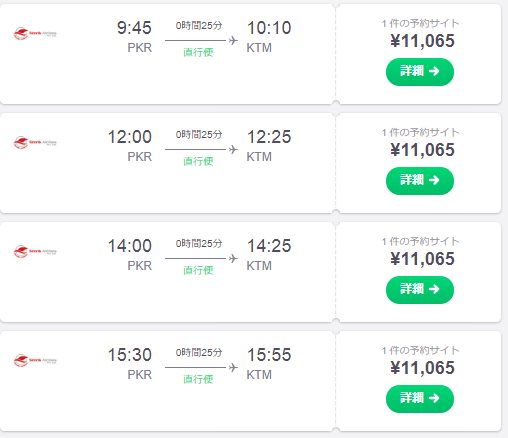Viewport: 508px width, 438px height.
Task: Click the airline logo on 15:30 flight
Action: point(35,361)
